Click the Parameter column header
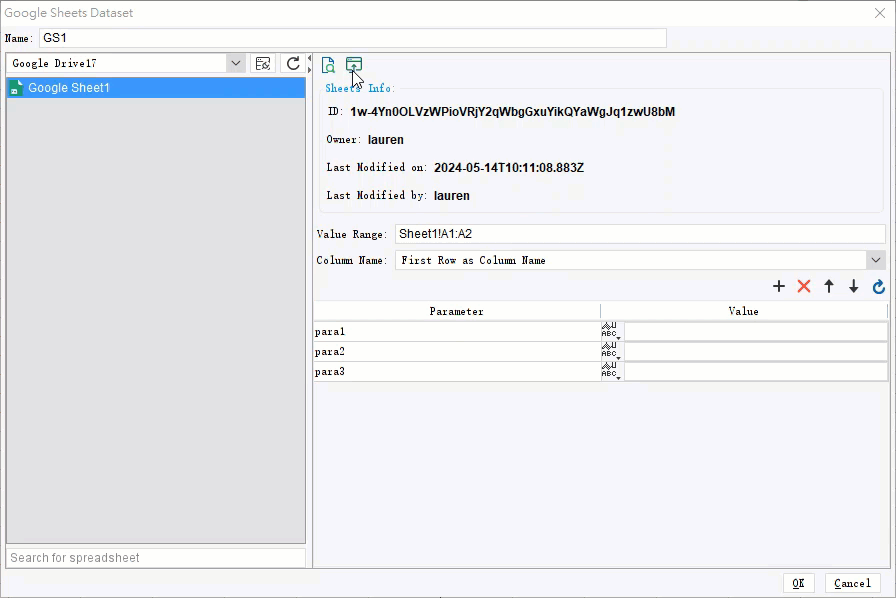The image size is (896, 598). coord(457,311)
